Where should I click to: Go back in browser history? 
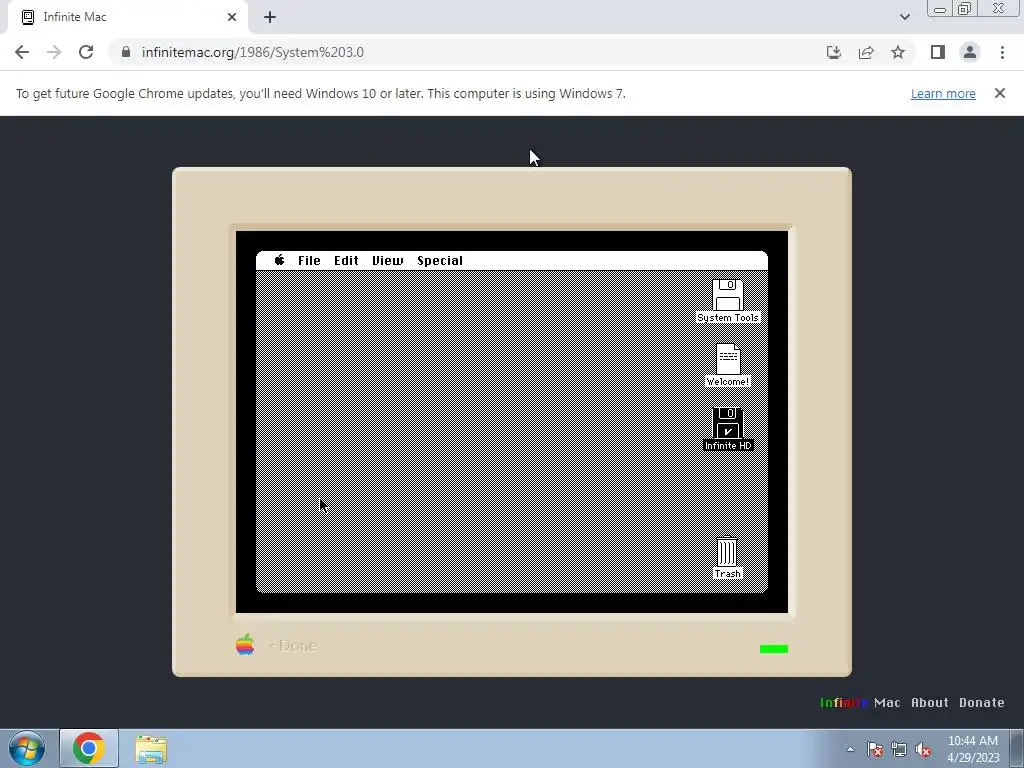[22, 52]
